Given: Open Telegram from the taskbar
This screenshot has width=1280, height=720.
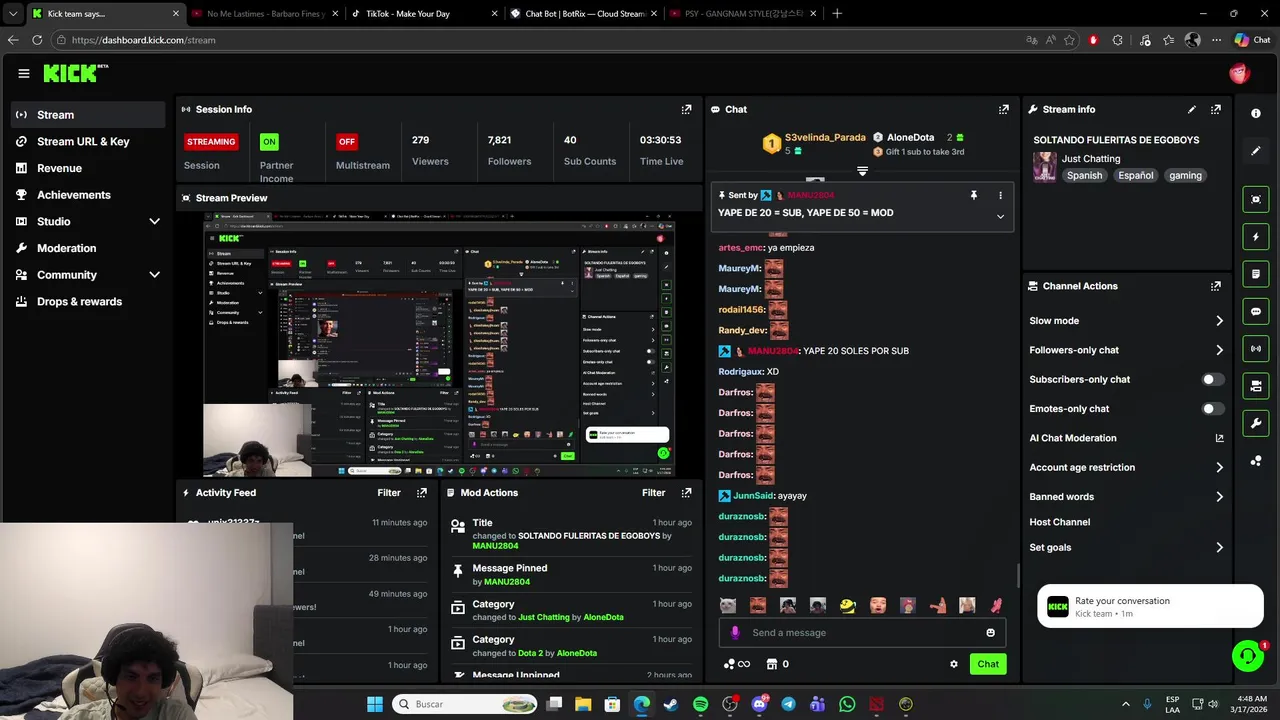Looking at the screenshot, I should pyautogui.click(x=788, y=704).
